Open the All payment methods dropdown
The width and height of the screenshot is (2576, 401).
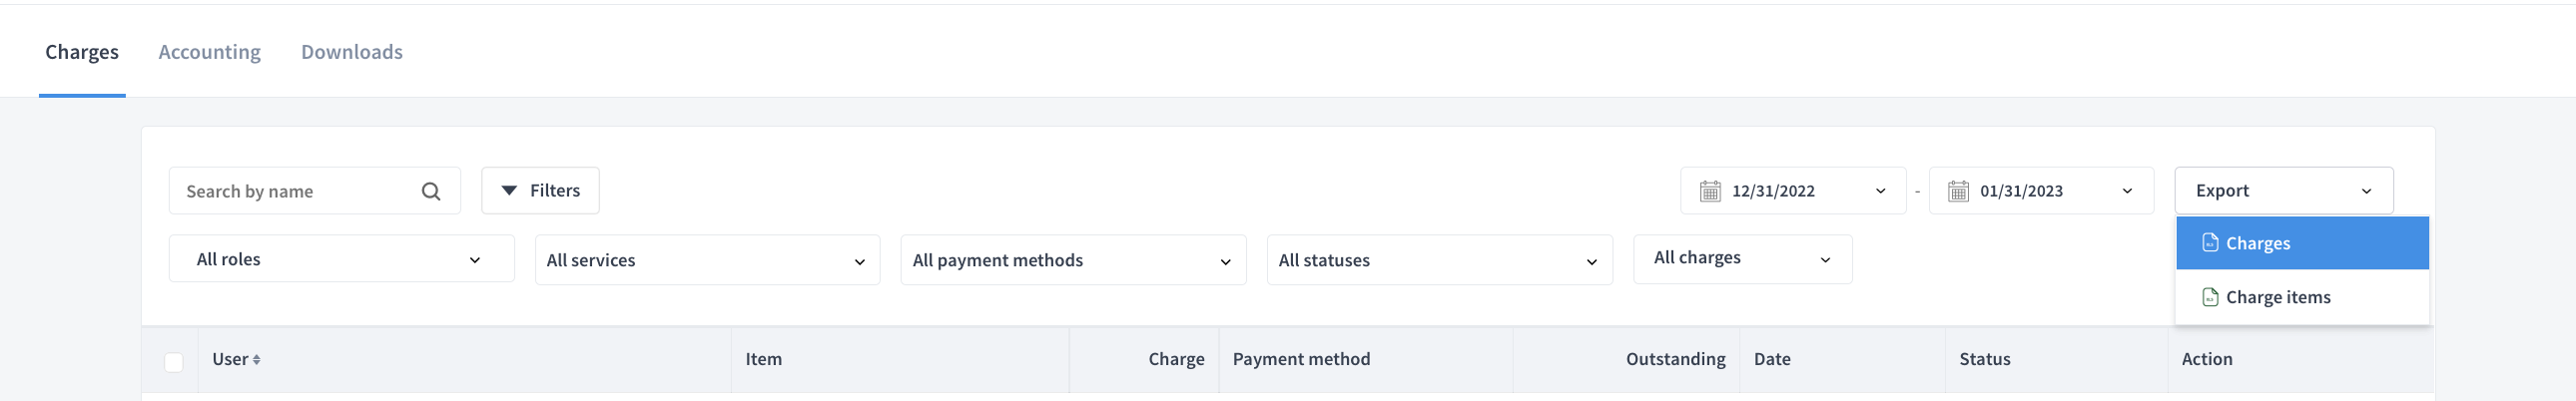[1073, 260]
